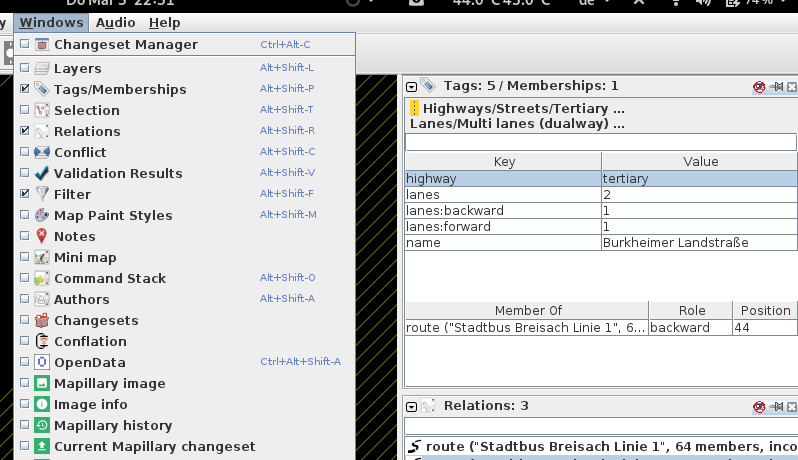Select the Burkheimer Landstraße value cell
The width and height of the screenshot is (798, 460).
(699, 243)
